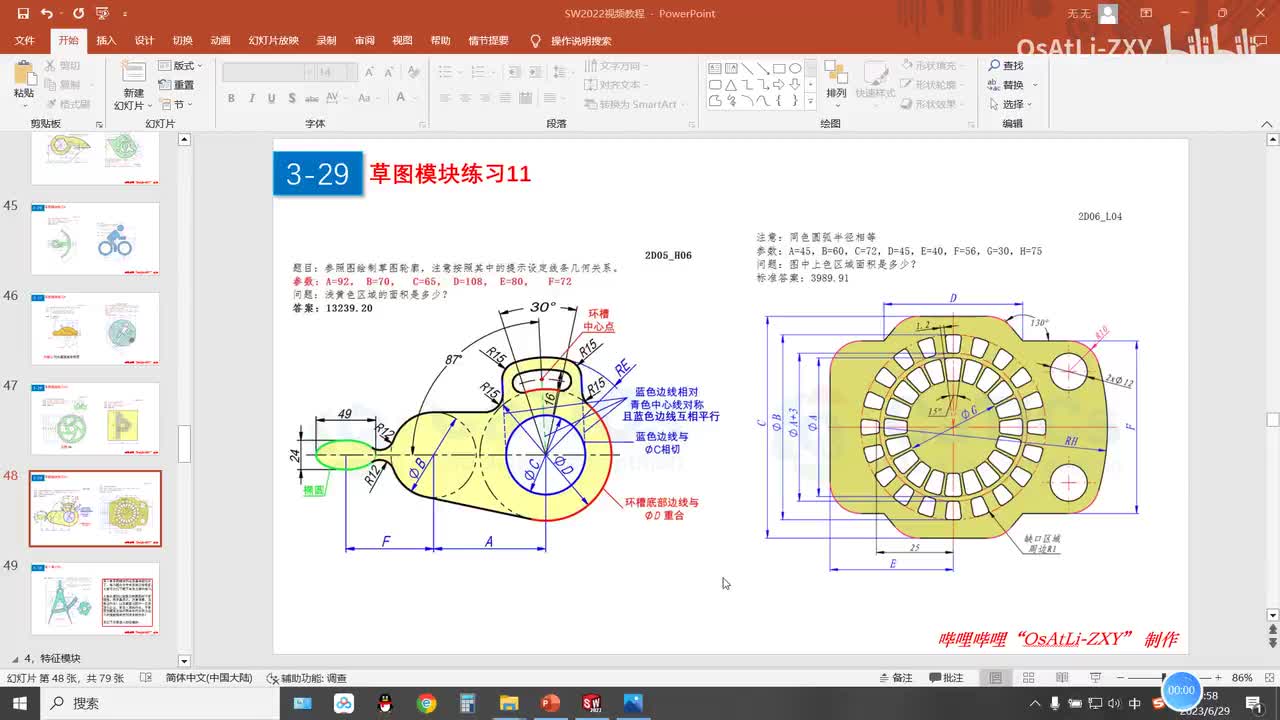
Task: Click the PowerPoint taskbar icon
Action: pos(550,703)
